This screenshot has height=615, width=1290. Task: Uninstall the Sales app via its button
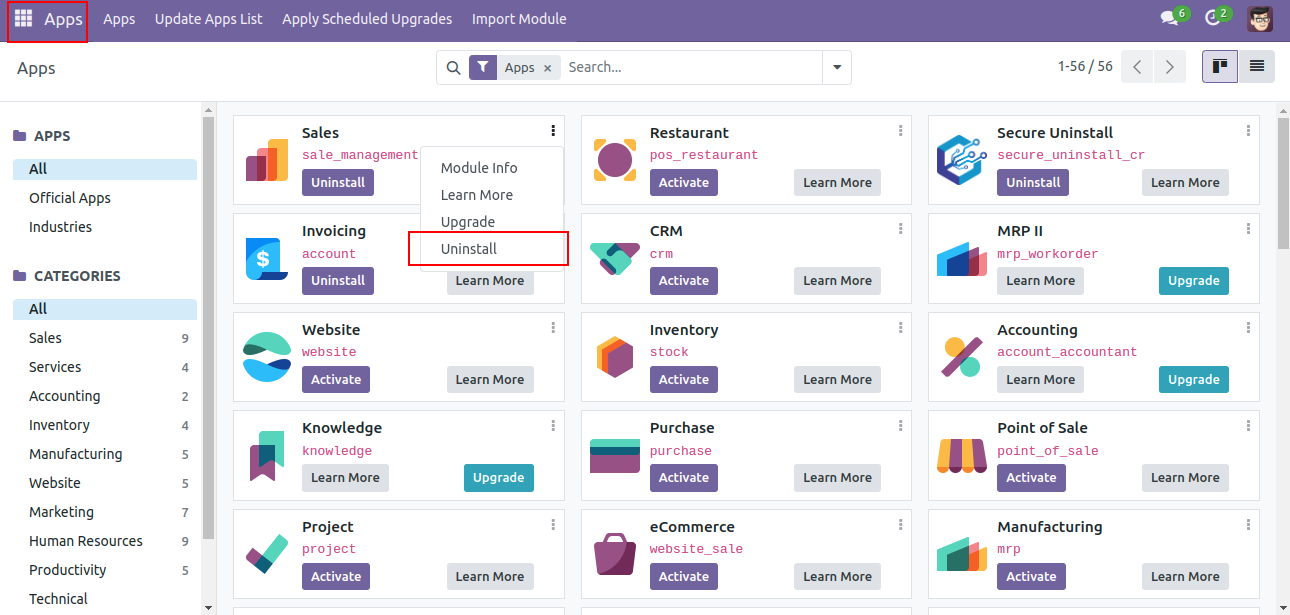338,183
